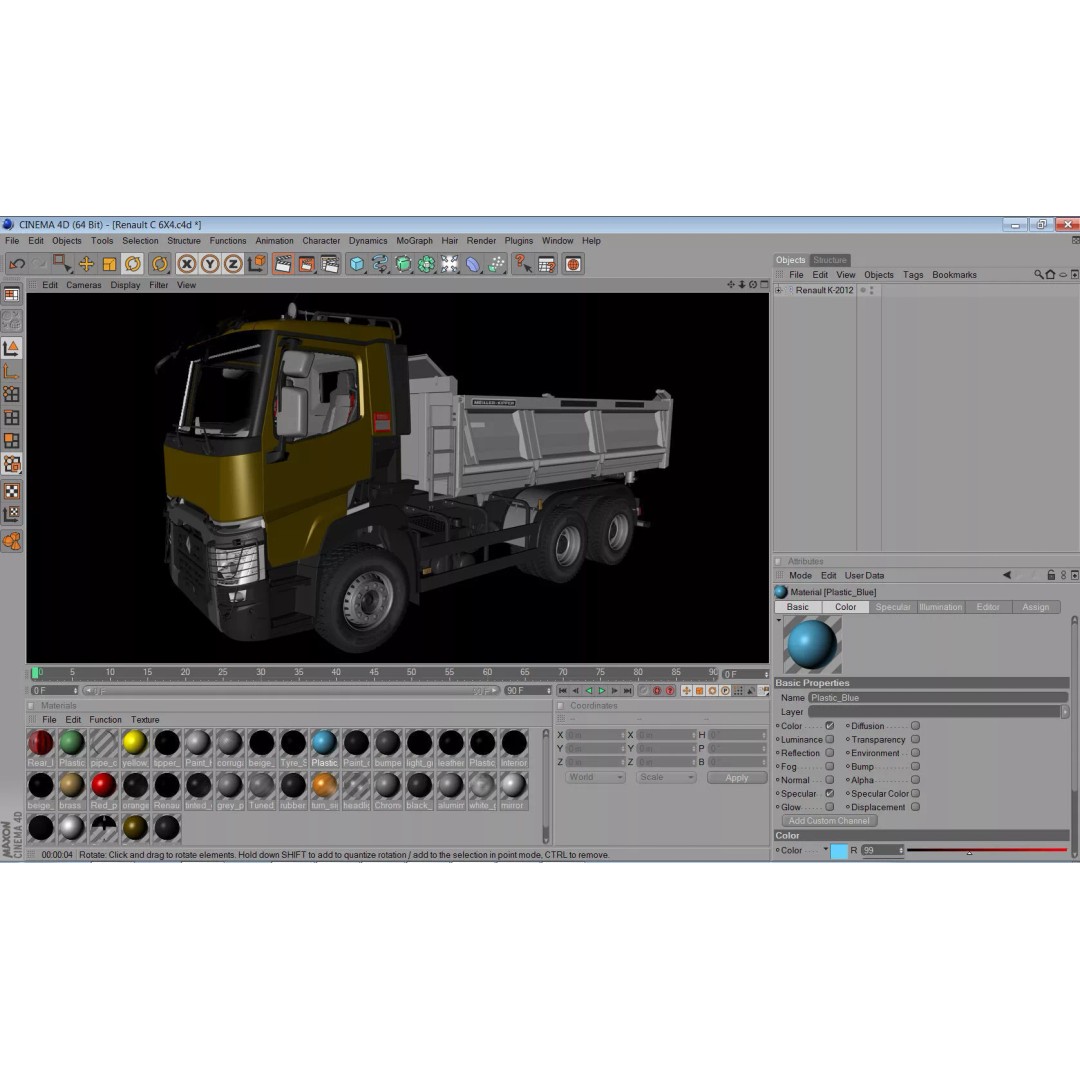Switch to the Specular material tab
The image size is (1080, 1080).
tap(893, 607)
